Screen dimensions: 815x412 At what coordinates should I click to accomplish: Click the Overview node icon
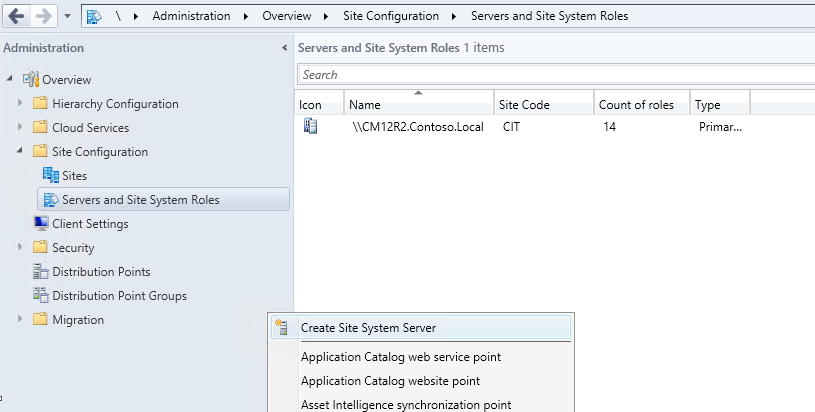point(31,80)
